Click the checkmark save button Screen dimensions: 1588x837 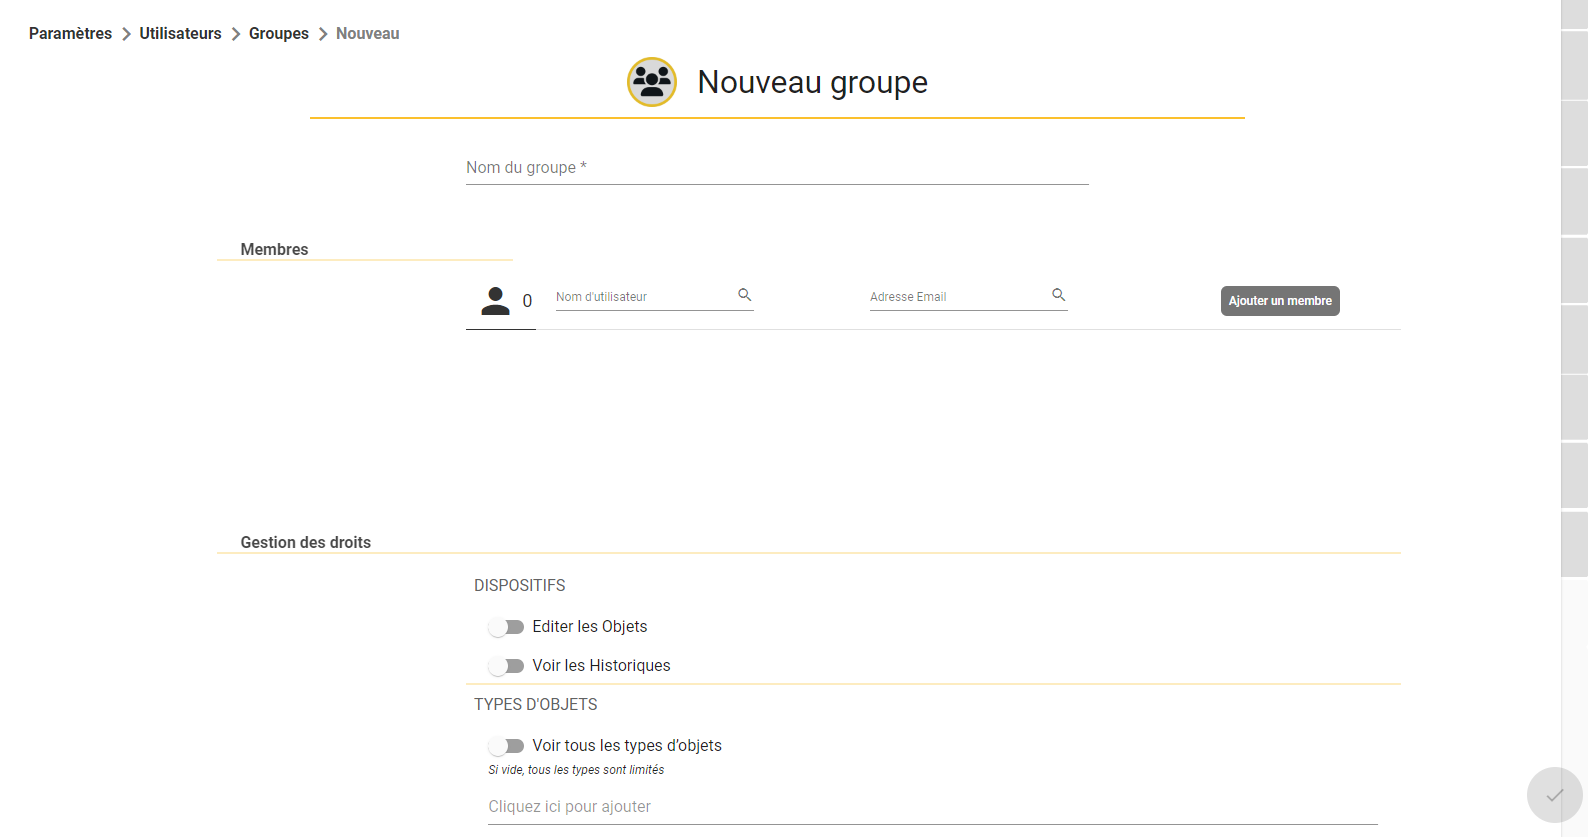pyautogui.click(x=1555, y=795)
